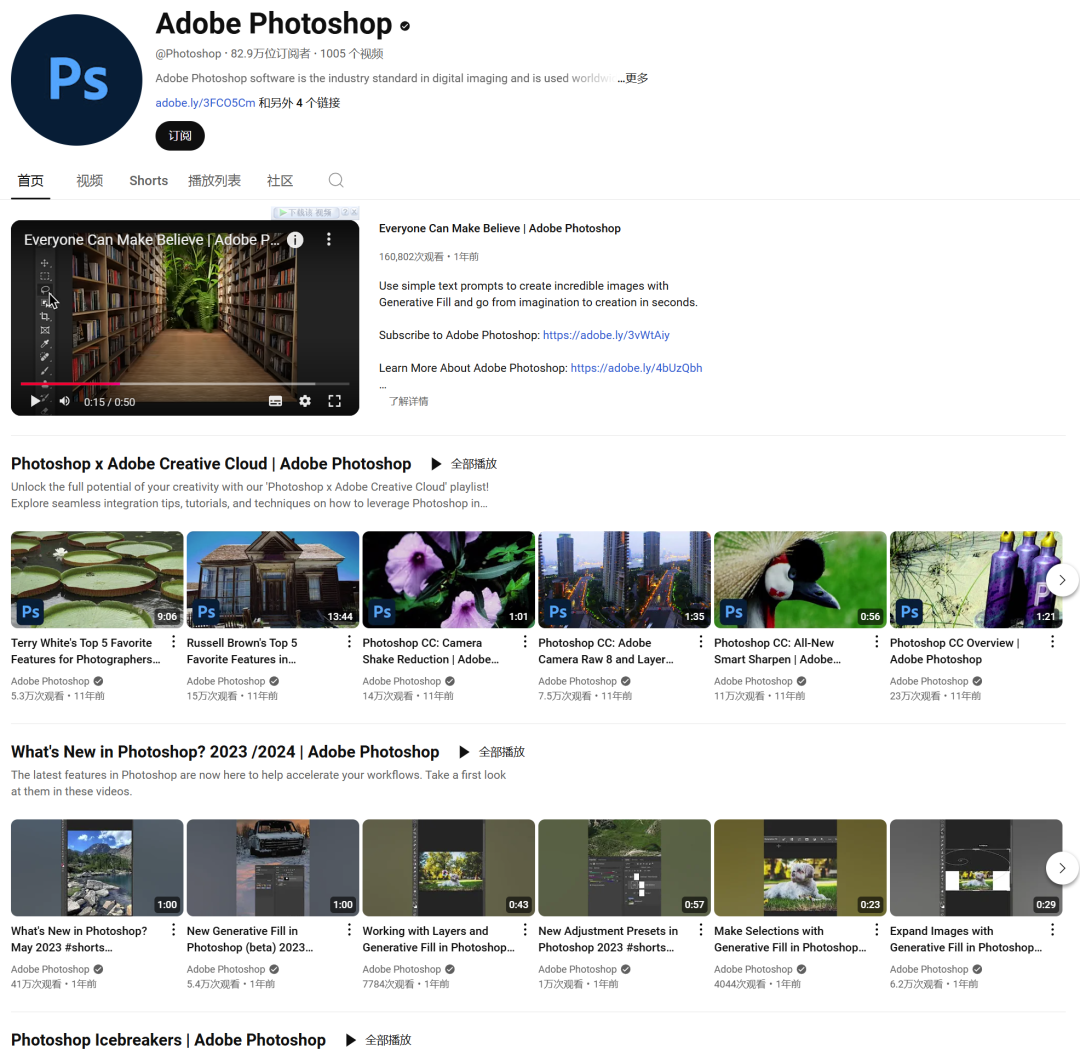Image resolution: width=1080 pixels, height=1056 pixels.
Task: Open Terry White's lily pad thumbnail
Action: (x=97, y=579)
